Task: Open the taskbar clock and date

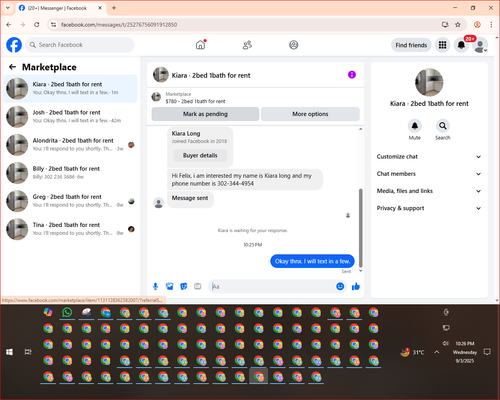Action: [x=465, y=352]
